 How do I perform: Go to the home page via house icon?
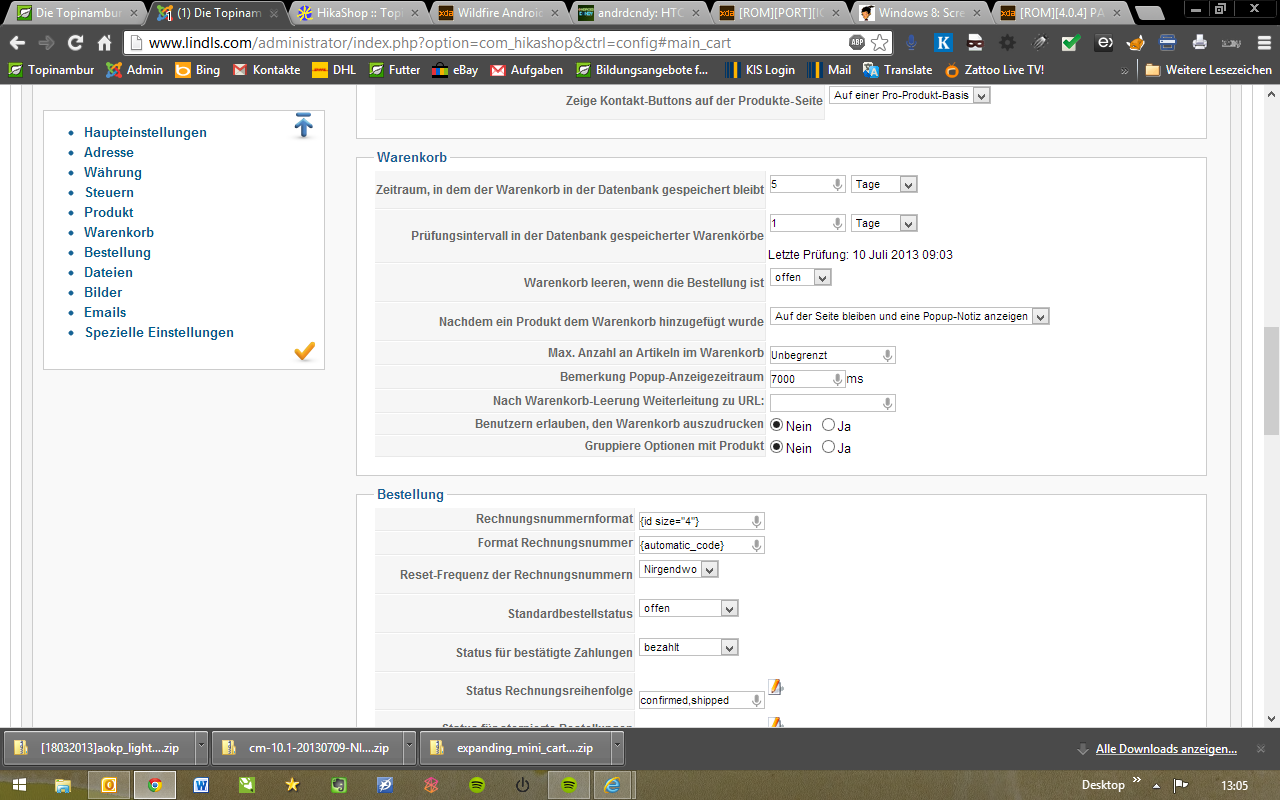[x=104, y=43]
